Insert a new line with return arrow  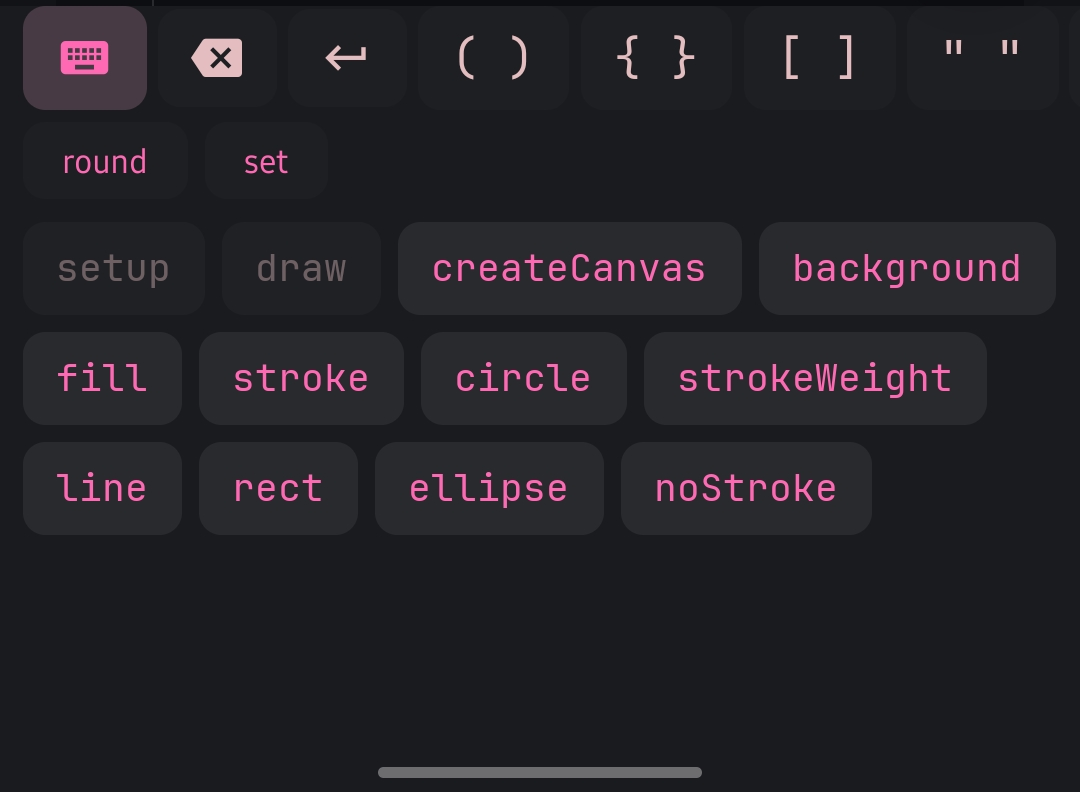pos(346,58)
